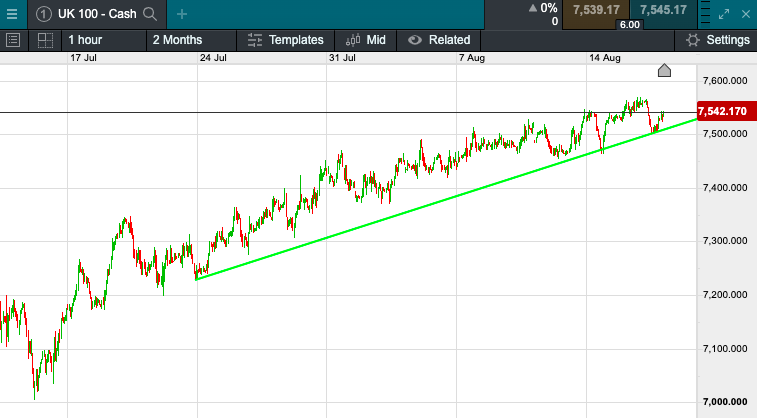Close the chart with the X icon
757x418 pixels.
point(745,14)
